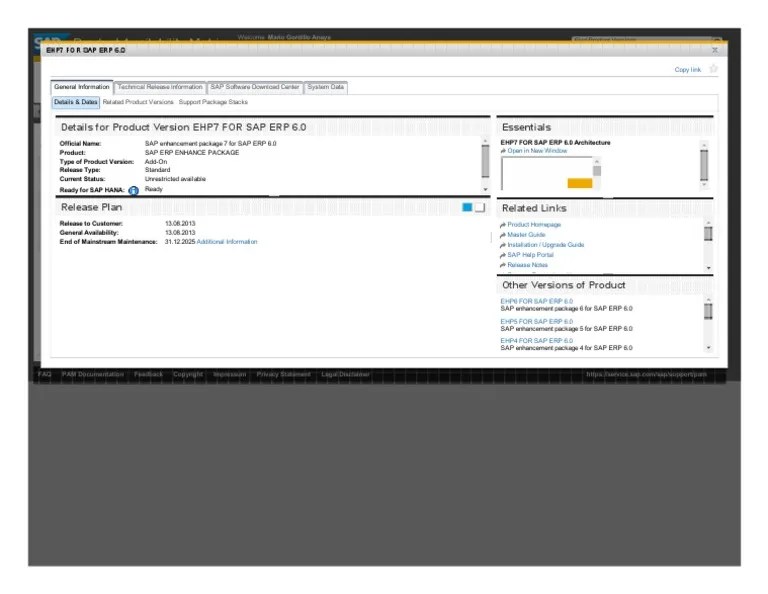Open the EHP6 FOR SAP ERP 6.0 link
The width and height of the screenshot is (768, 594).
(x=536, y=302)
